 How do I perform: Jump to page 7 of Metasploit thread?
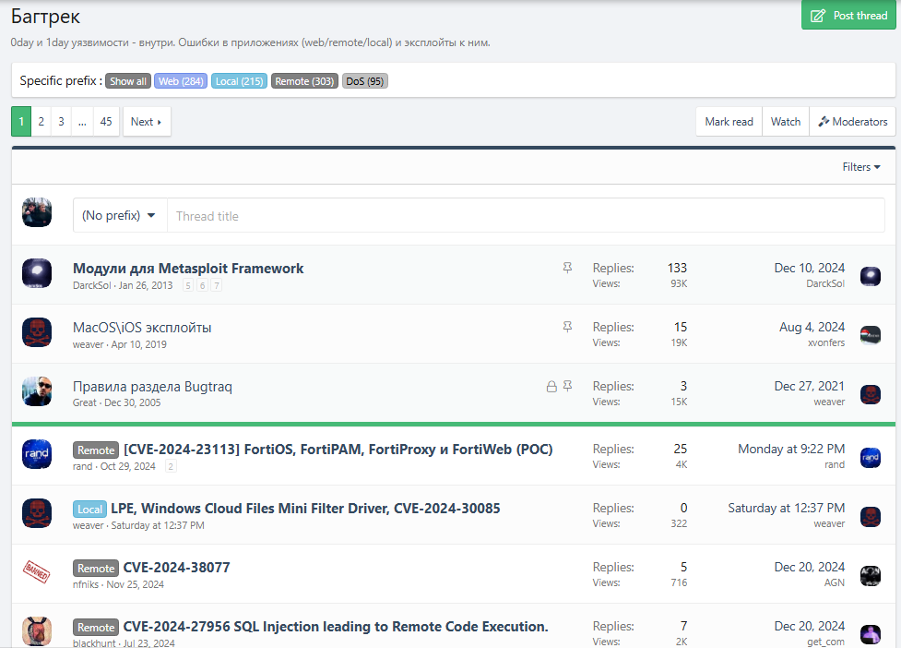pos(216,285)
